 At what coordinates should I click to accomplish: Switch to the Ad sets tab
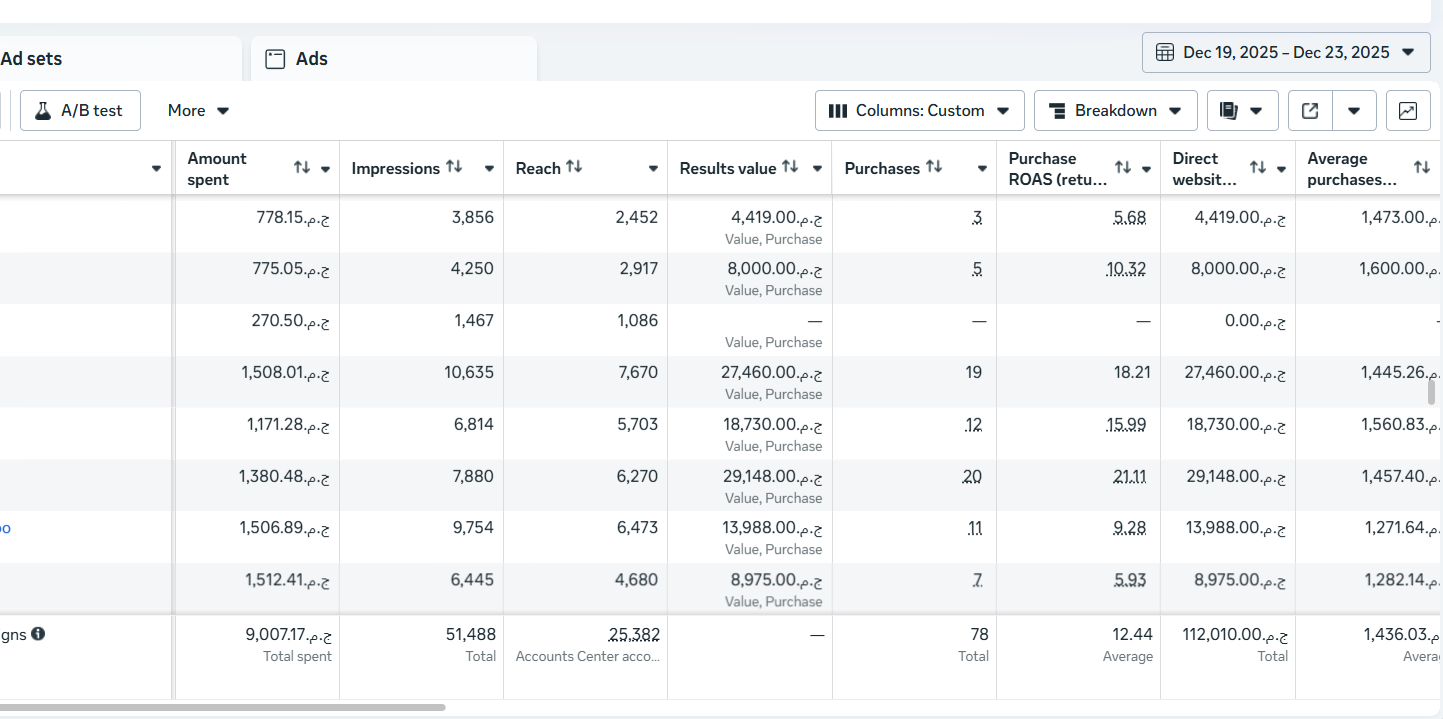coord(30,58)
